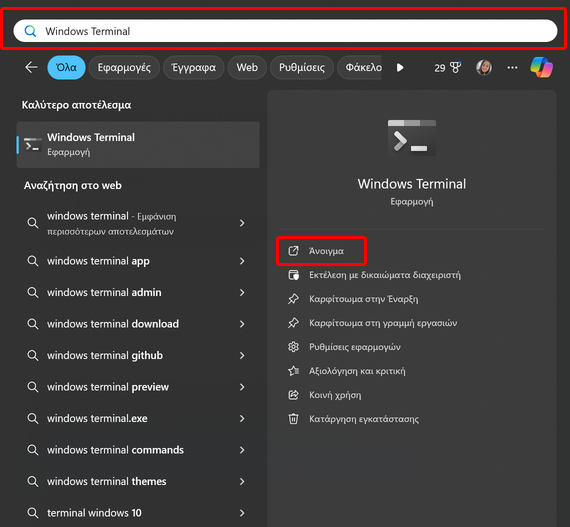The height and width of the screenshot is (527, 570).
Task: Click the search box containing "Windows Terminal"
Action: tap(285, 31)
